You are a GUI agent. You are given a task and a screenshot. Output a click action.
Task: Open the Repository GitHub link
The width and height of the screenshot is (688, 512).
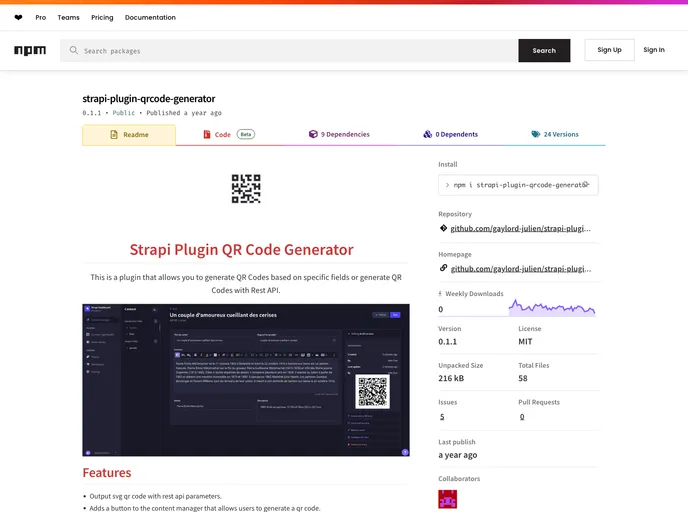coord(520,228)
